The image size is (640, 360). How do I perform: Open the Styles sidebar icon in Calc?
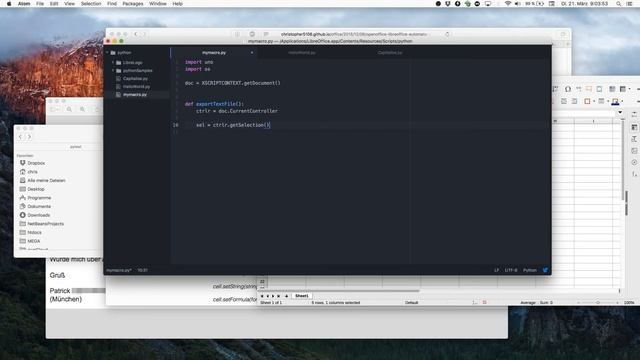(634, 139)
